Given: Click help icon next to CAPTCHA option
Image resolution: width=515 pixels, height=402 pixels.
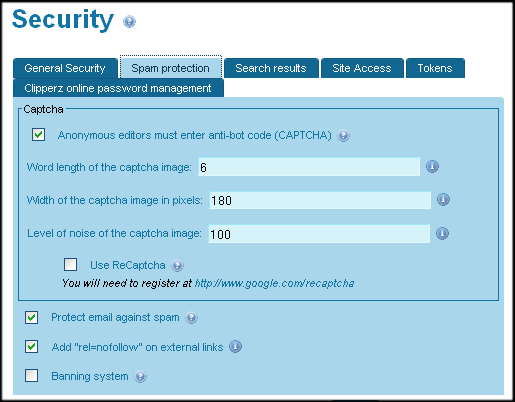Looking at the screenshot, I should [x=343, y=136].
